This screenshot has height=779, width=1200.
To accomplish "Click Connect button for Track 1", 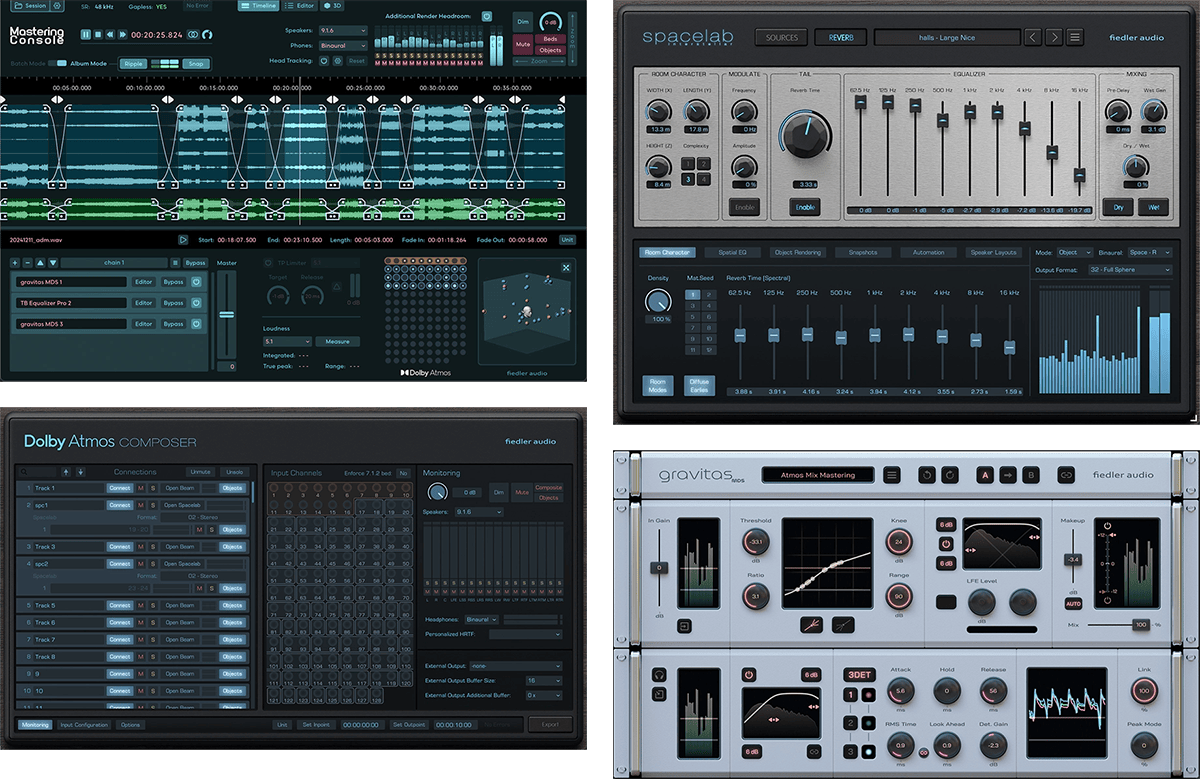I will (x=120, y=488).
